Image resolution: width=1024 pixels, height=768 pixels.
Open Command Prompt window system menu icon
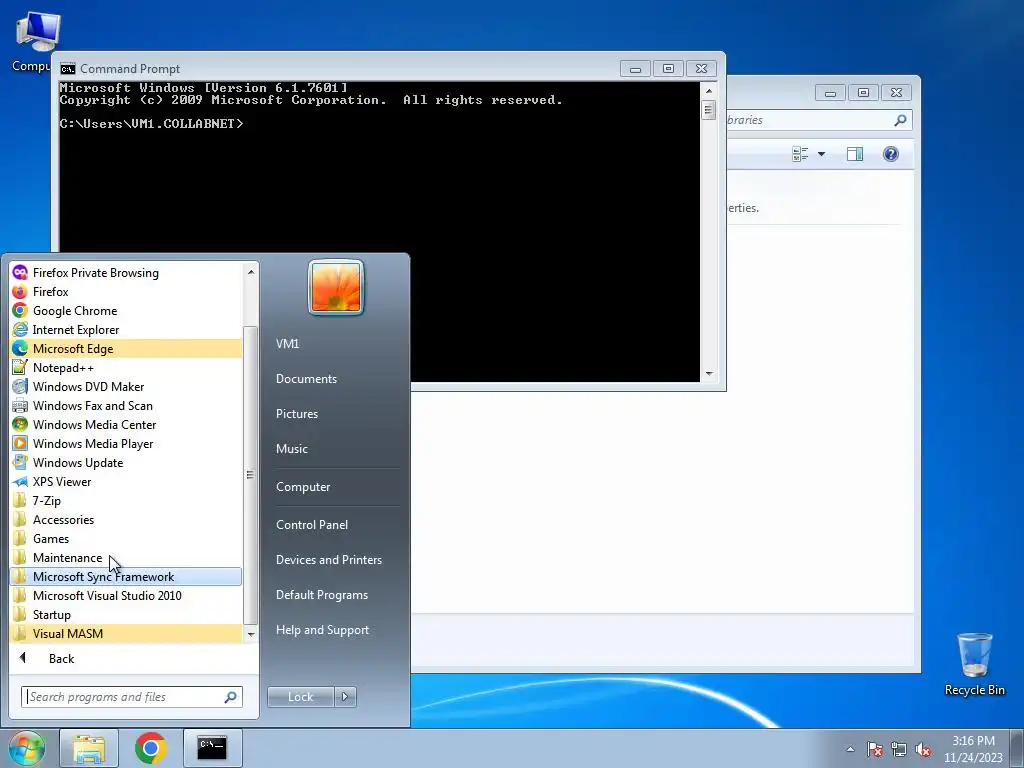coord(67,69)
